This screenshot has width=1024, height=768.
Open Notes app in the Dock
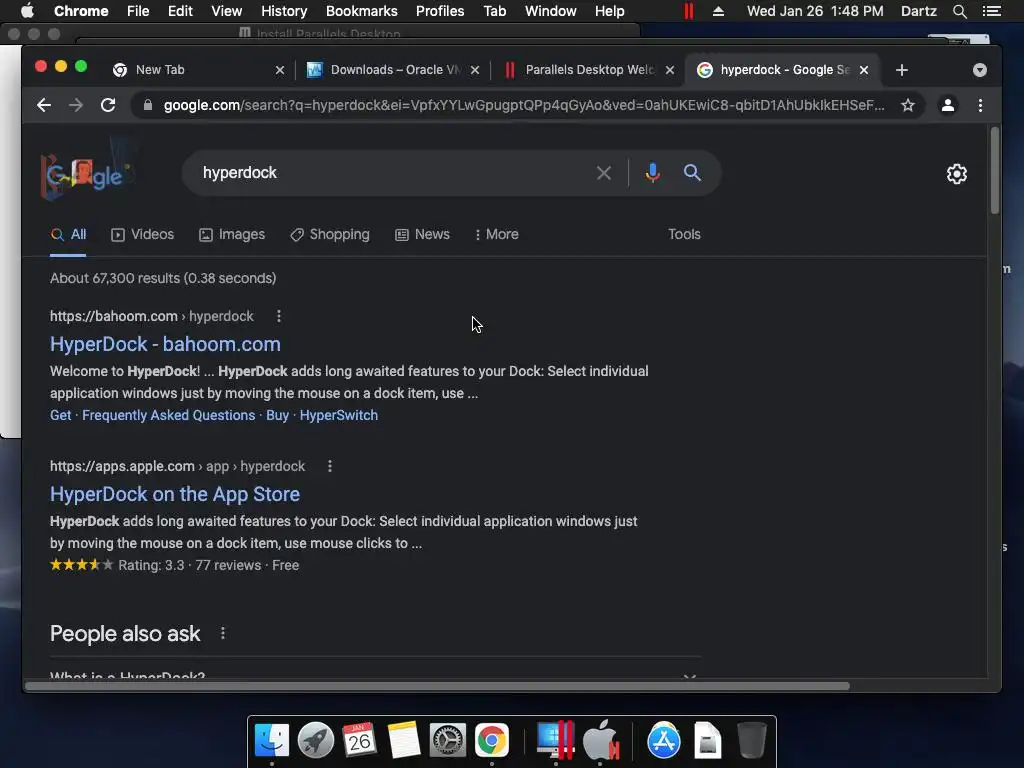pyautogui.click(x=404, y=740)
